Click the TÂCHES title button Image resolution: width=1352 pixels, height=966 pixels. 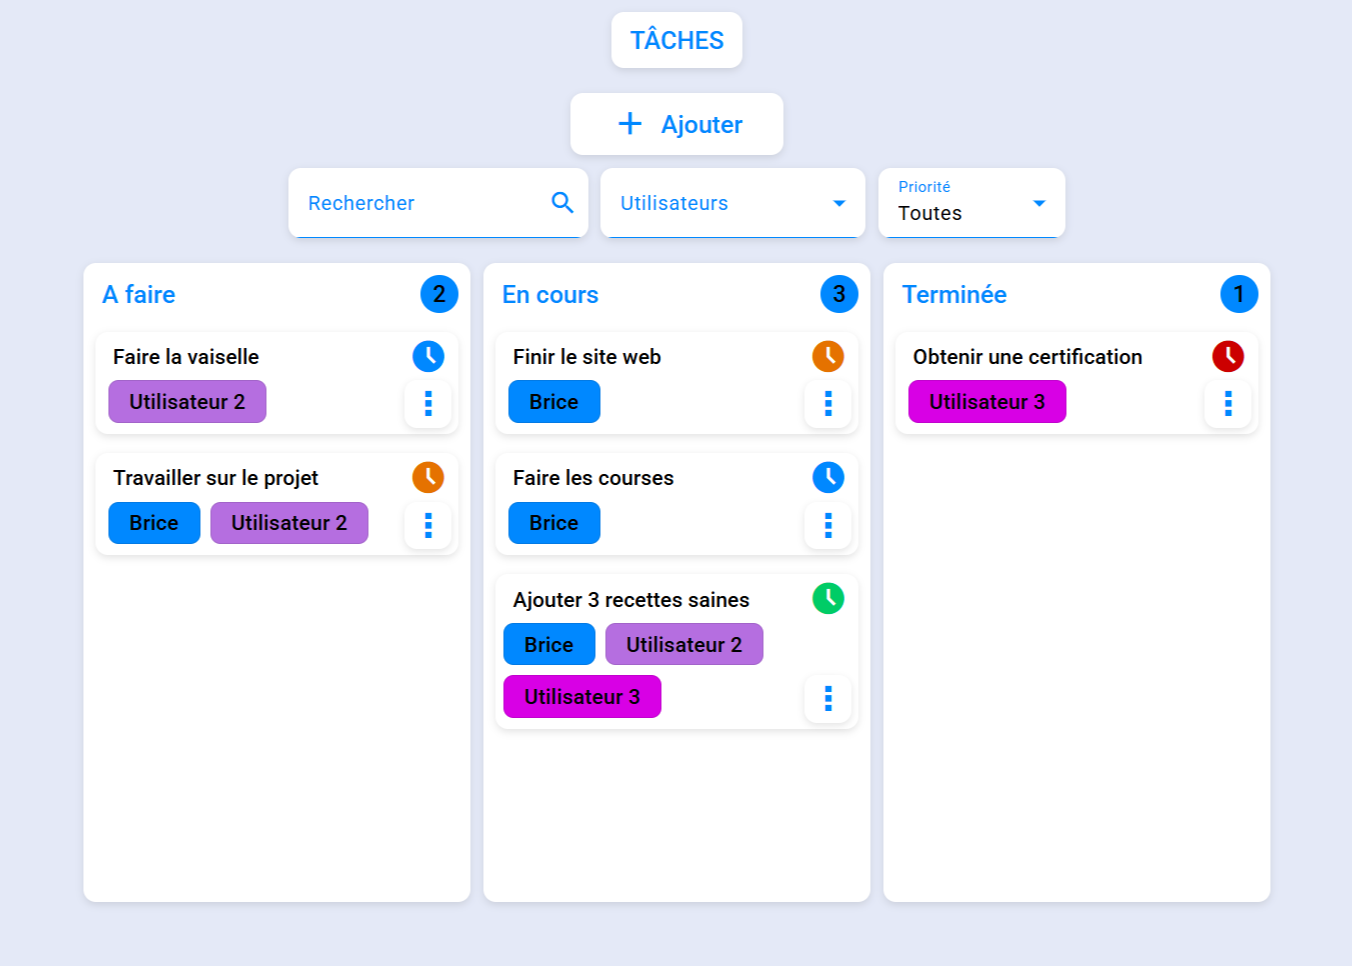(x=677, y=40)
